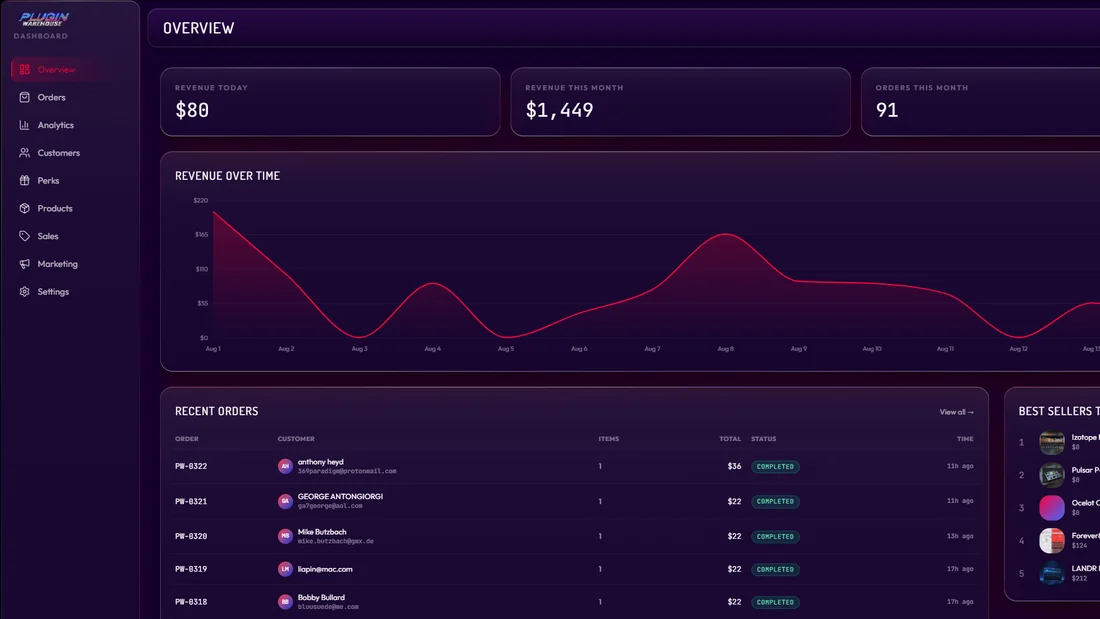The width and height of the screenshot is (1100, 619).
Task: Click the Revenue This Month card
Action: [680, 102]
